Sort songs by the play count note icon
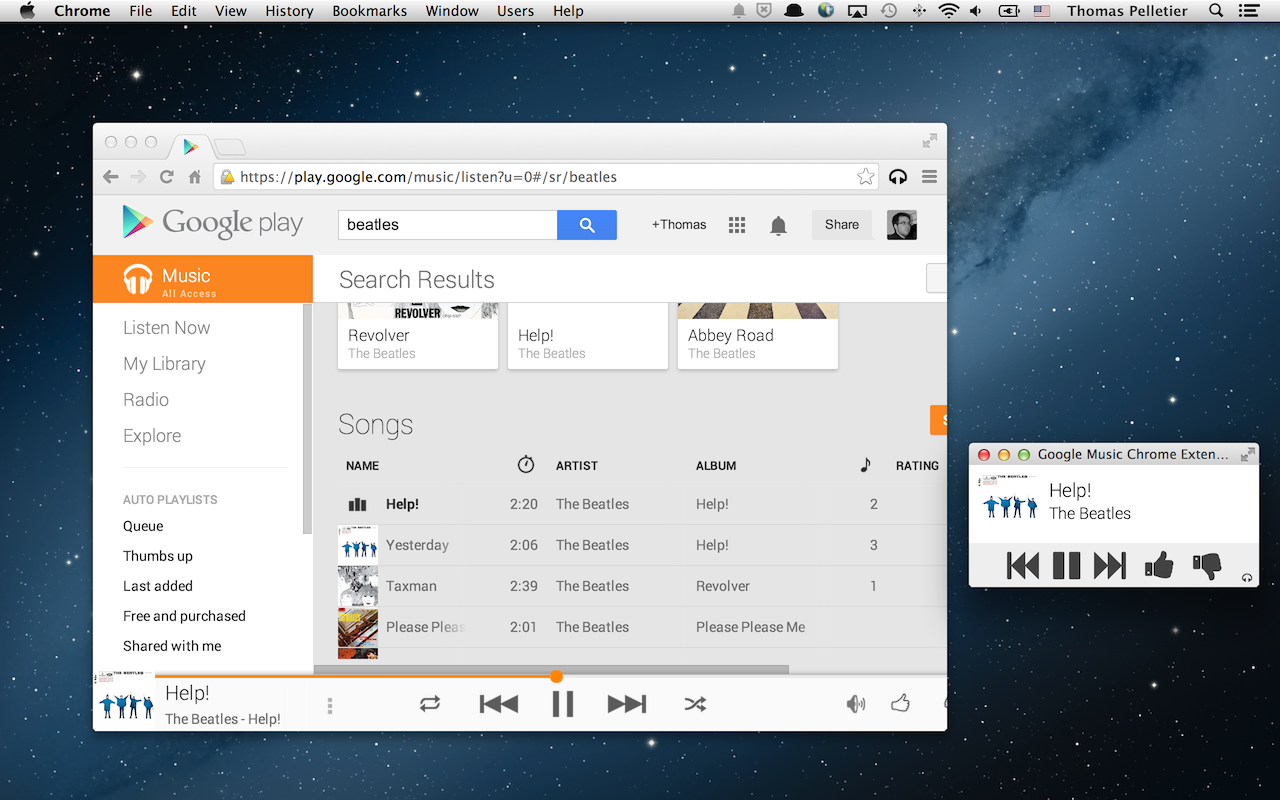1280x800 pixels. (866, 465)
